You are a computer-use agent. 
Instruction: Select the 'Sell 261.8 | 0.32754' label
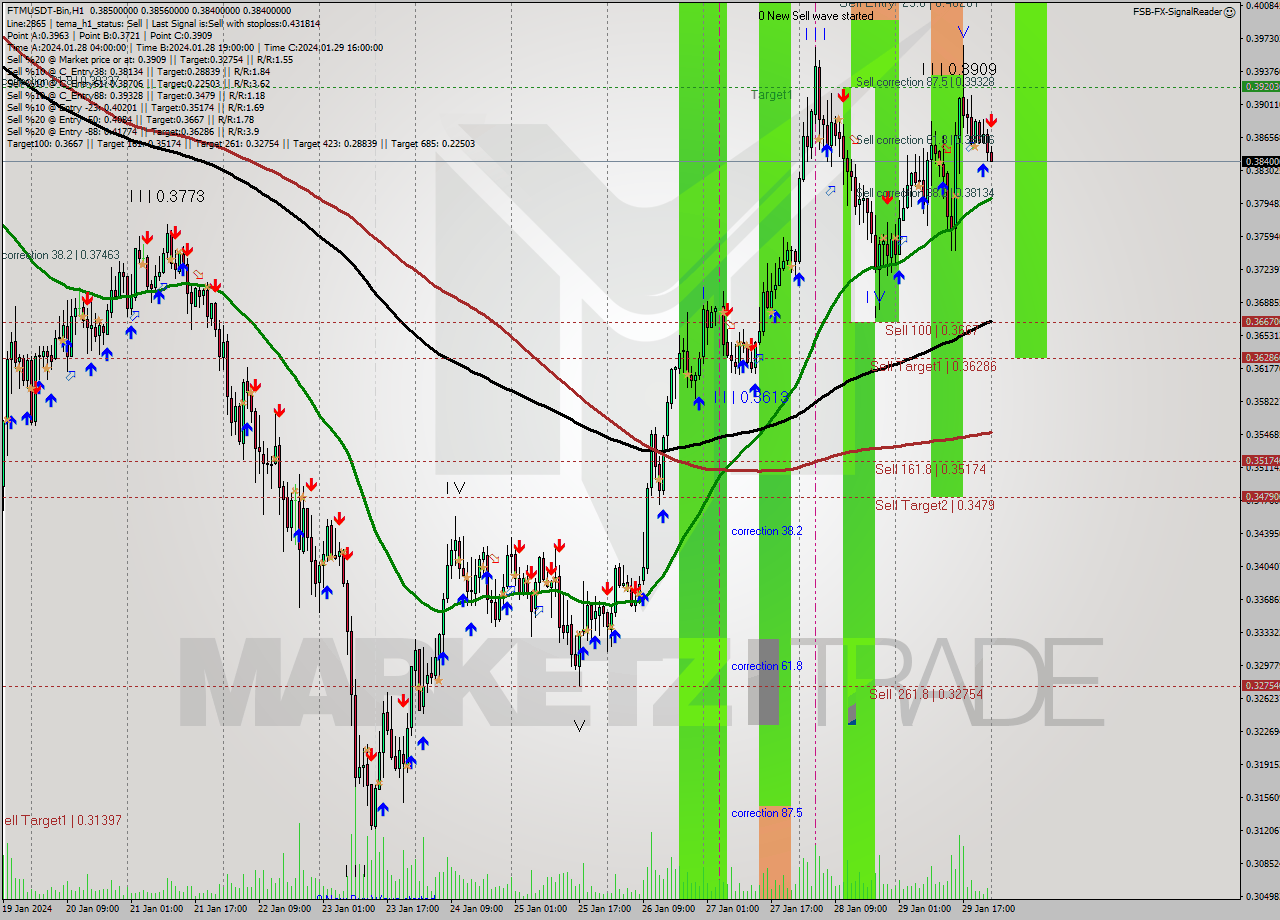925,694
